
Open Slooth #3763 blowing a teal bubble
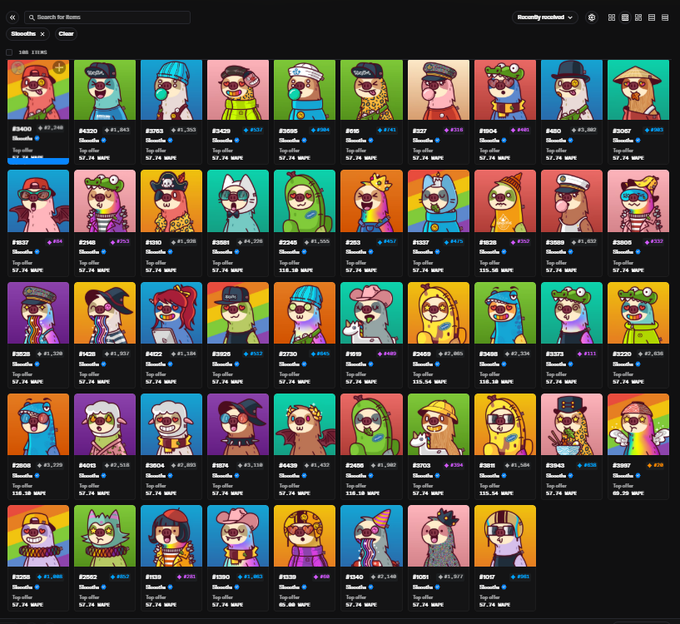coord(171,90)
